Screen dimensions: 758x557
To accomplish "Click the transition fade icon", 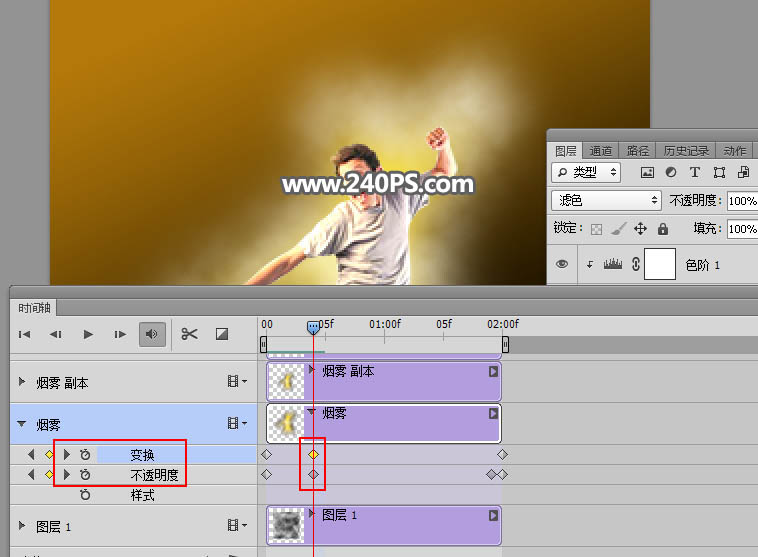I will tap(222, 334).
